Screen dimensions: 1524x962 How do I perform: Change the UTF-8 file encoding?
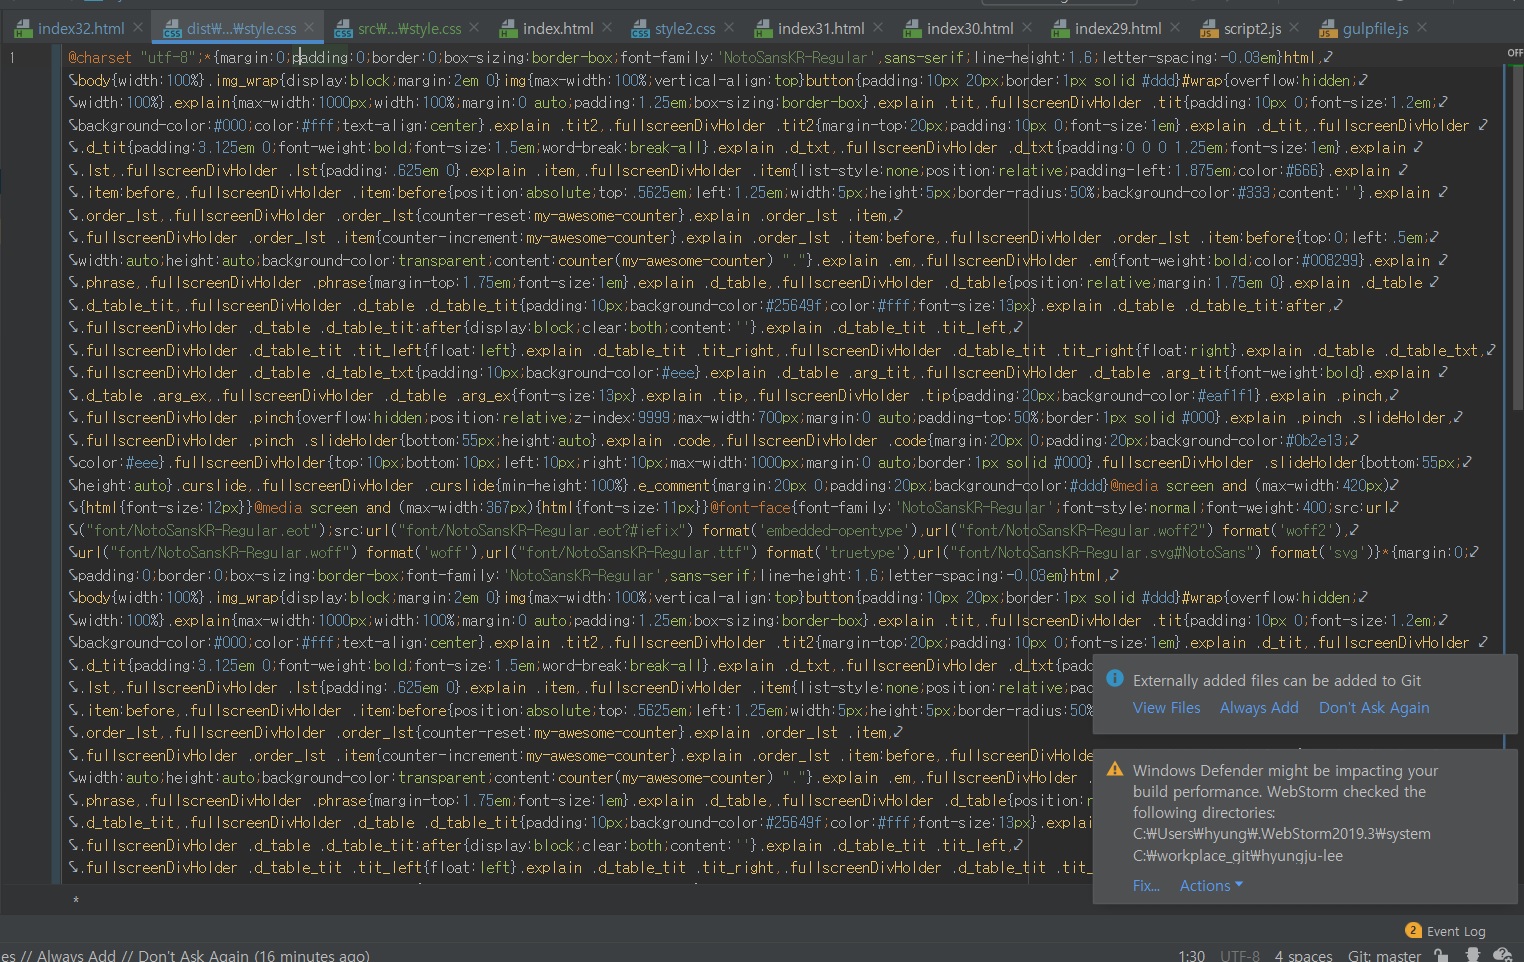[1239, 956]
